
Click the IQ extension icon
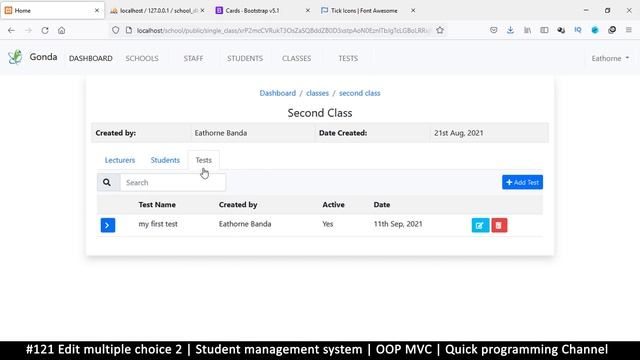578,30
